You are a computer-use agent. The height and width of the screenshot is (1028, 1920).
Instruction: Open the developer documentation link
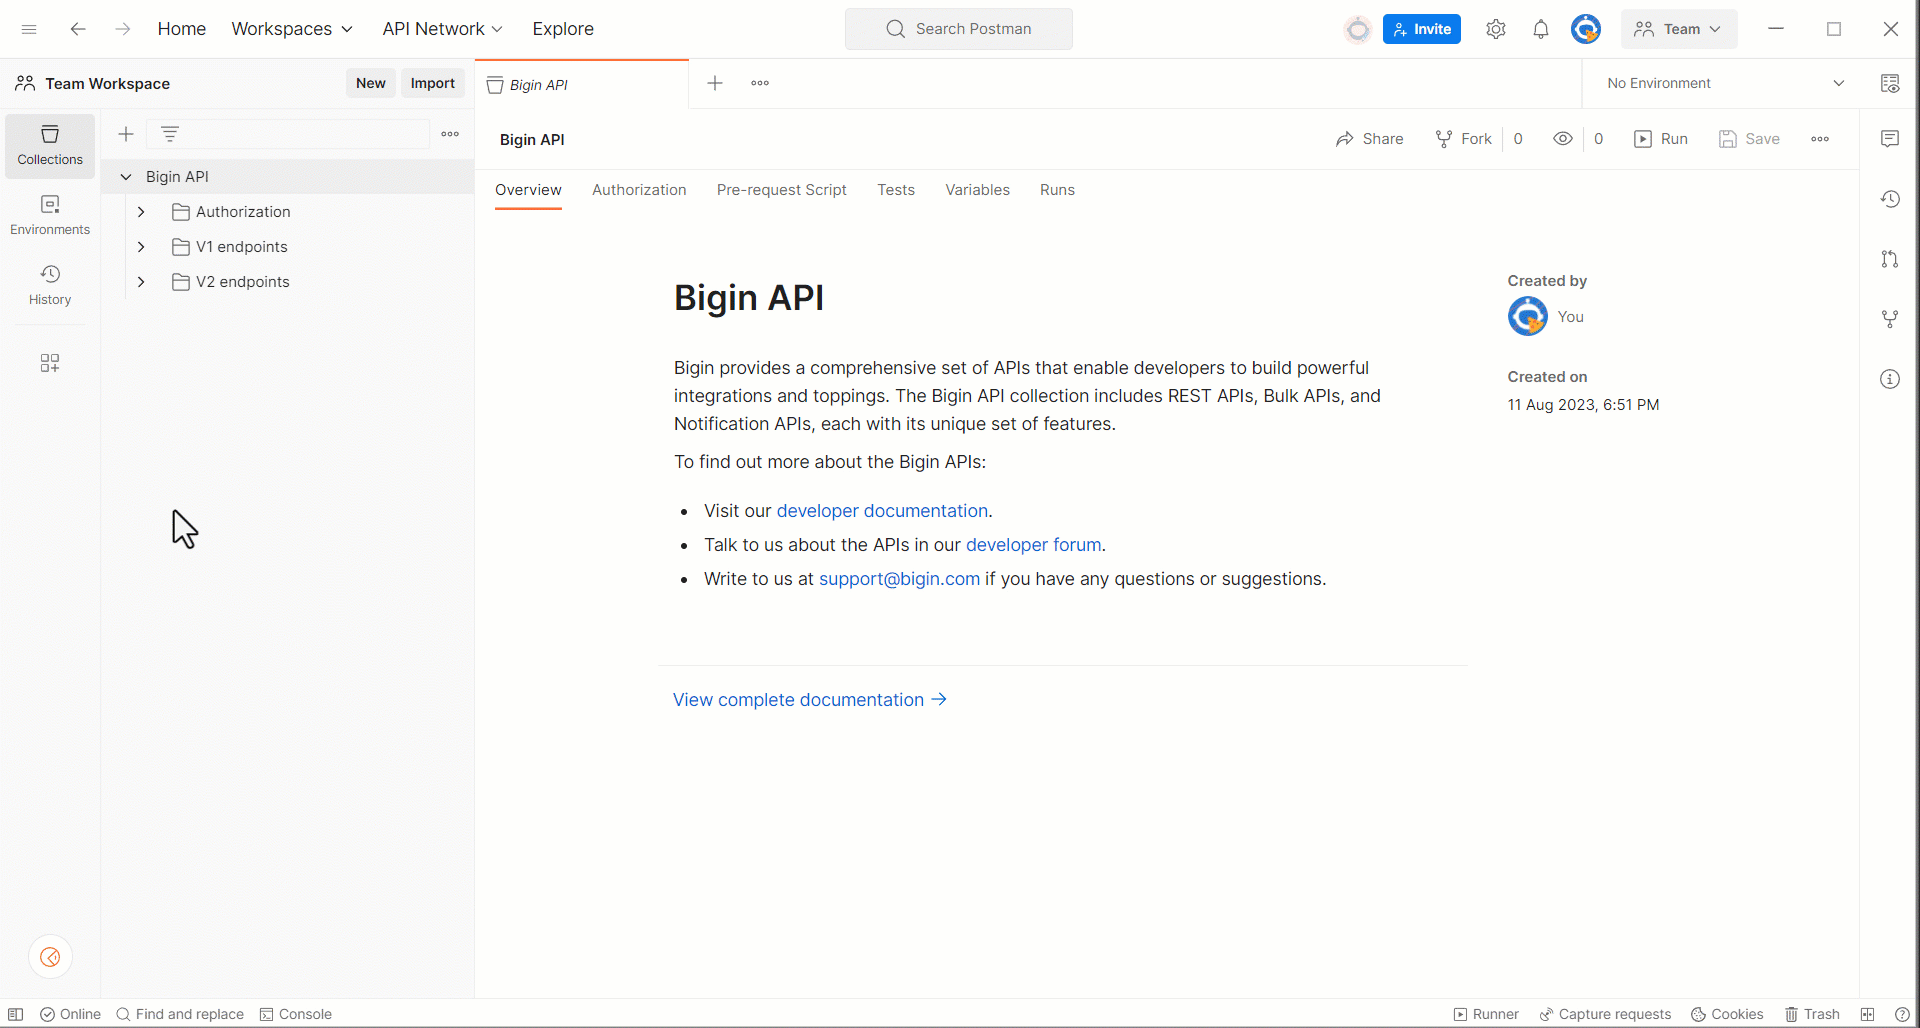[882, 511]
